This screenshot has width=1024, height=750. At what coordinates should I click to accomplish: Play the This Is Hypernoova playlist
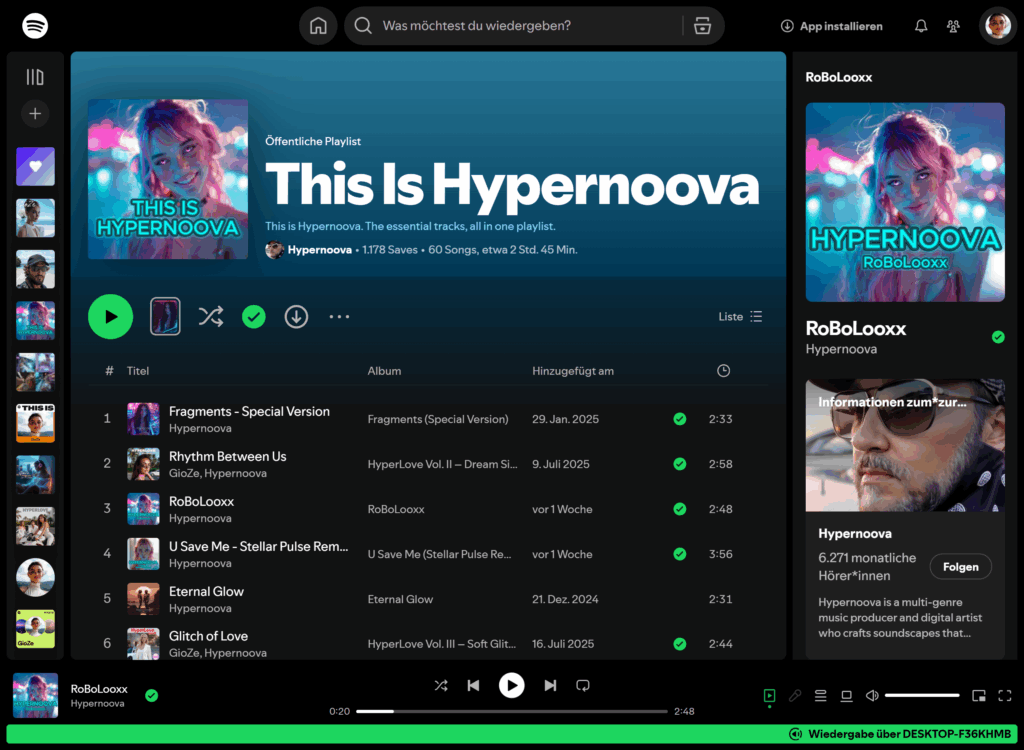pos(110,317)
